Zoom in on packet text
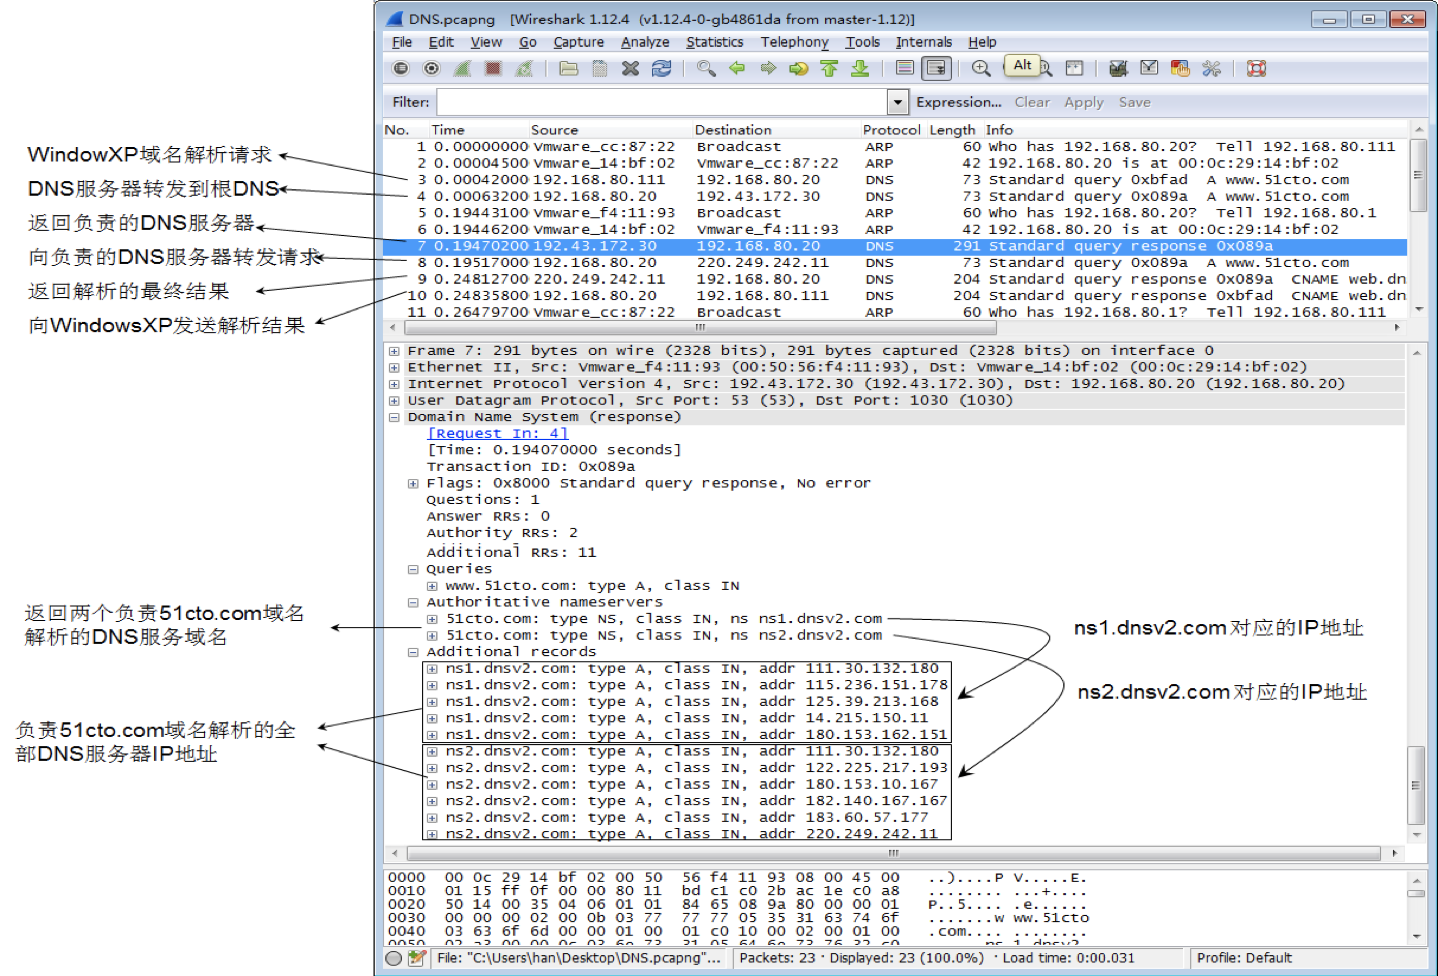Screen dimensions: 1438x976 981,69
